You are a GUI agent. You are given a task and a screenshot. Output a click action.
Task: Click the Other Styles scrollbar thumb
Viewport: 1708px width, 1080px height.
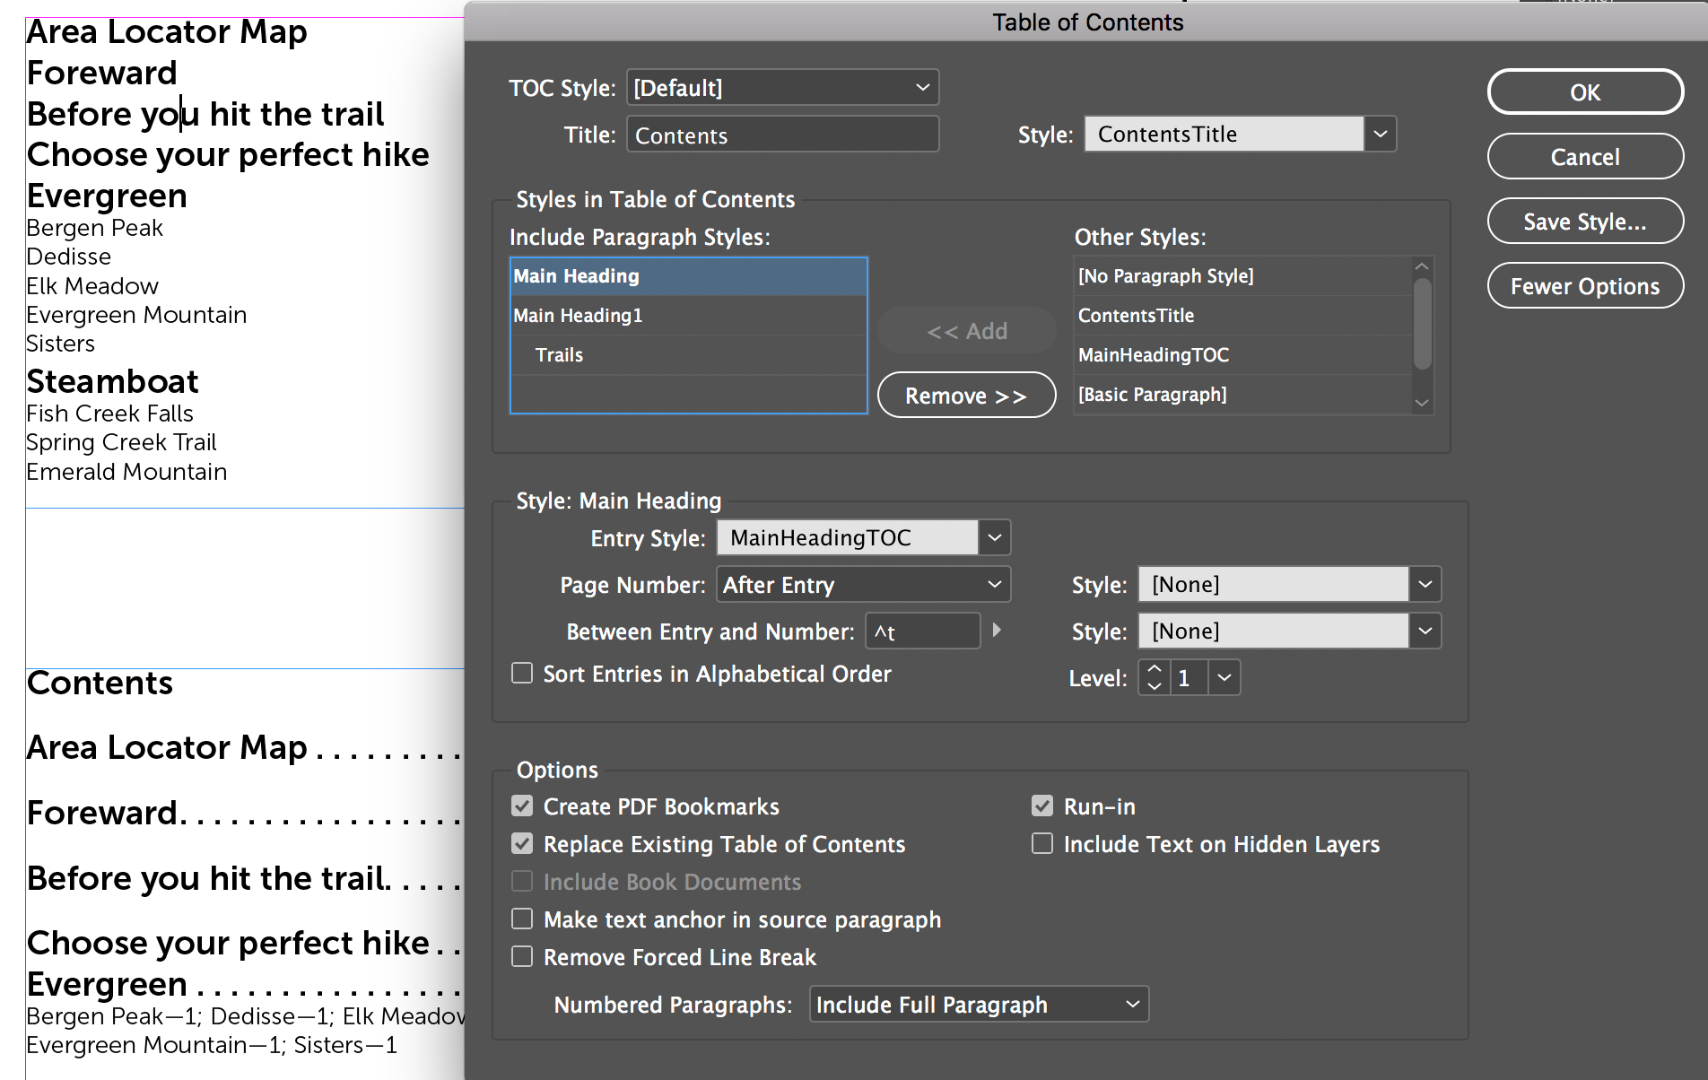[x=1422, y=323]
